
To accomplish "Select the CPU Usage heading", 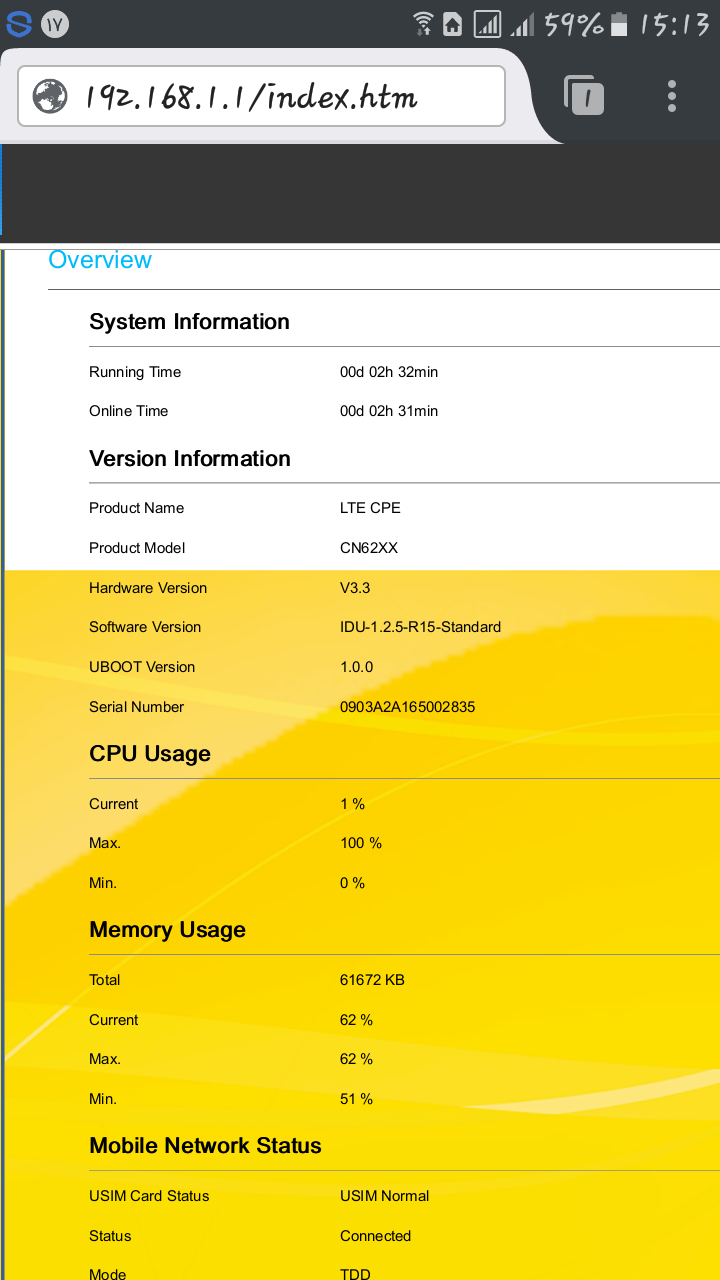I will [150, 754].
